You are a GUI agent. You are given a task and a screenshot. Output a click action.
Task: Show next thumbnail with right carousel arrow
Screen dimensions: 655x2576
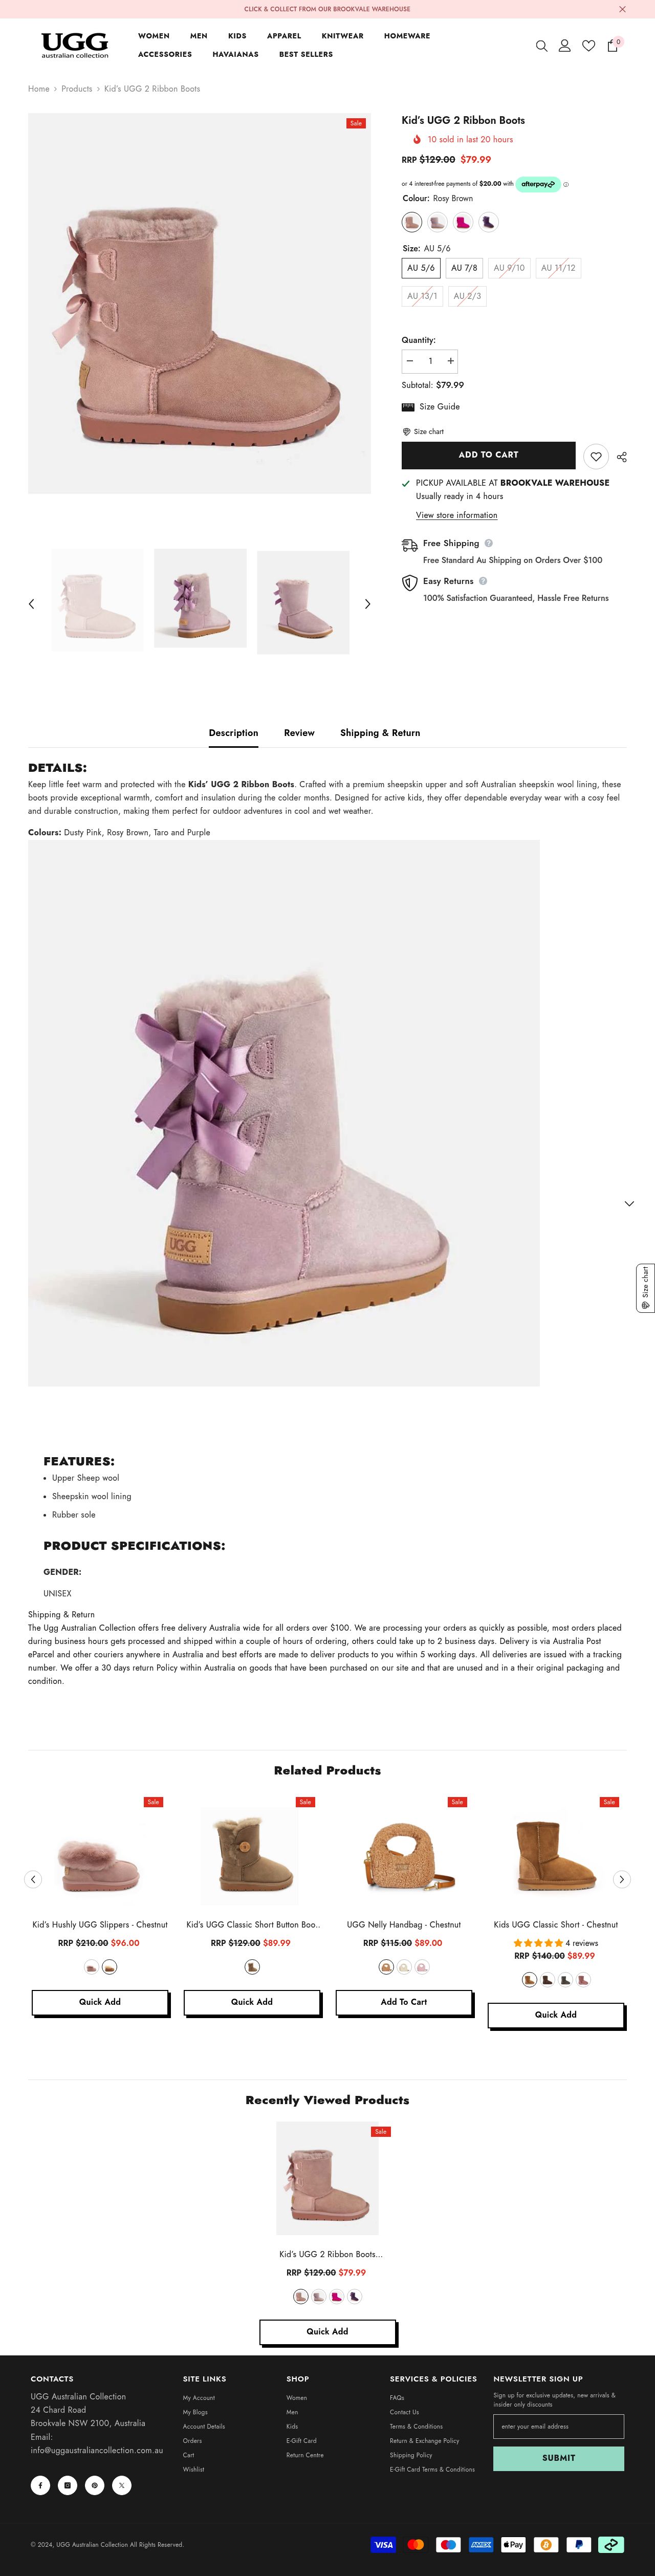[x=367, y=604]
